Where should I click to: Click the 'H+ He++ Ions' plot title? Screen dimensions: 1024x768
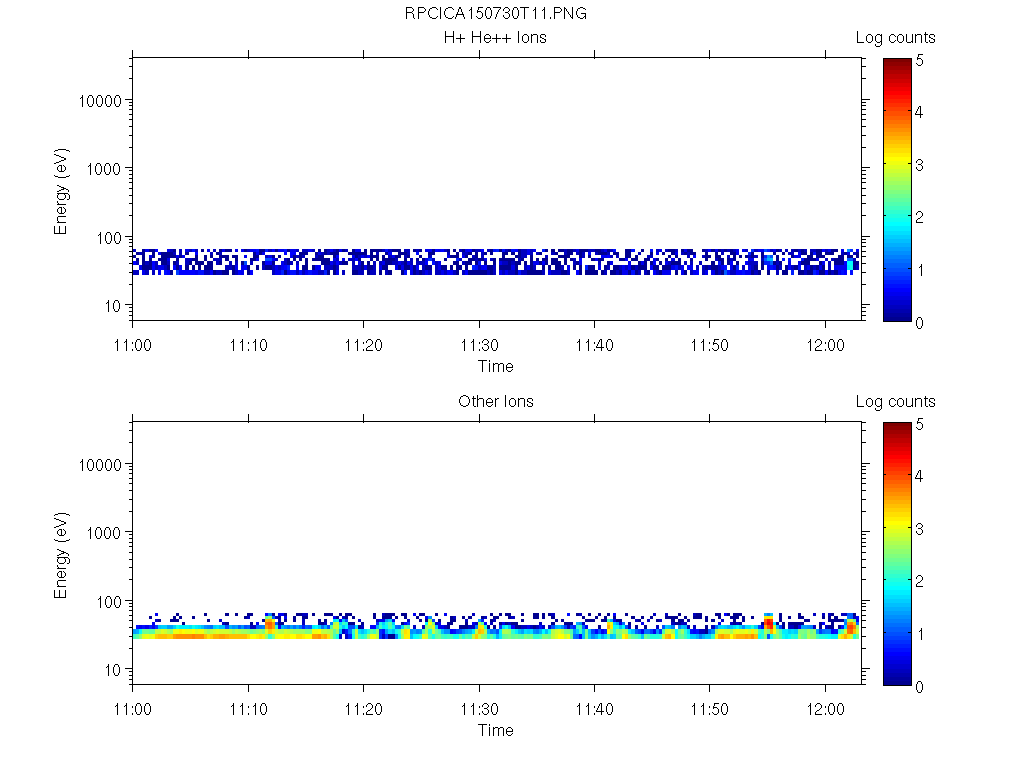[x=495, y=38]
